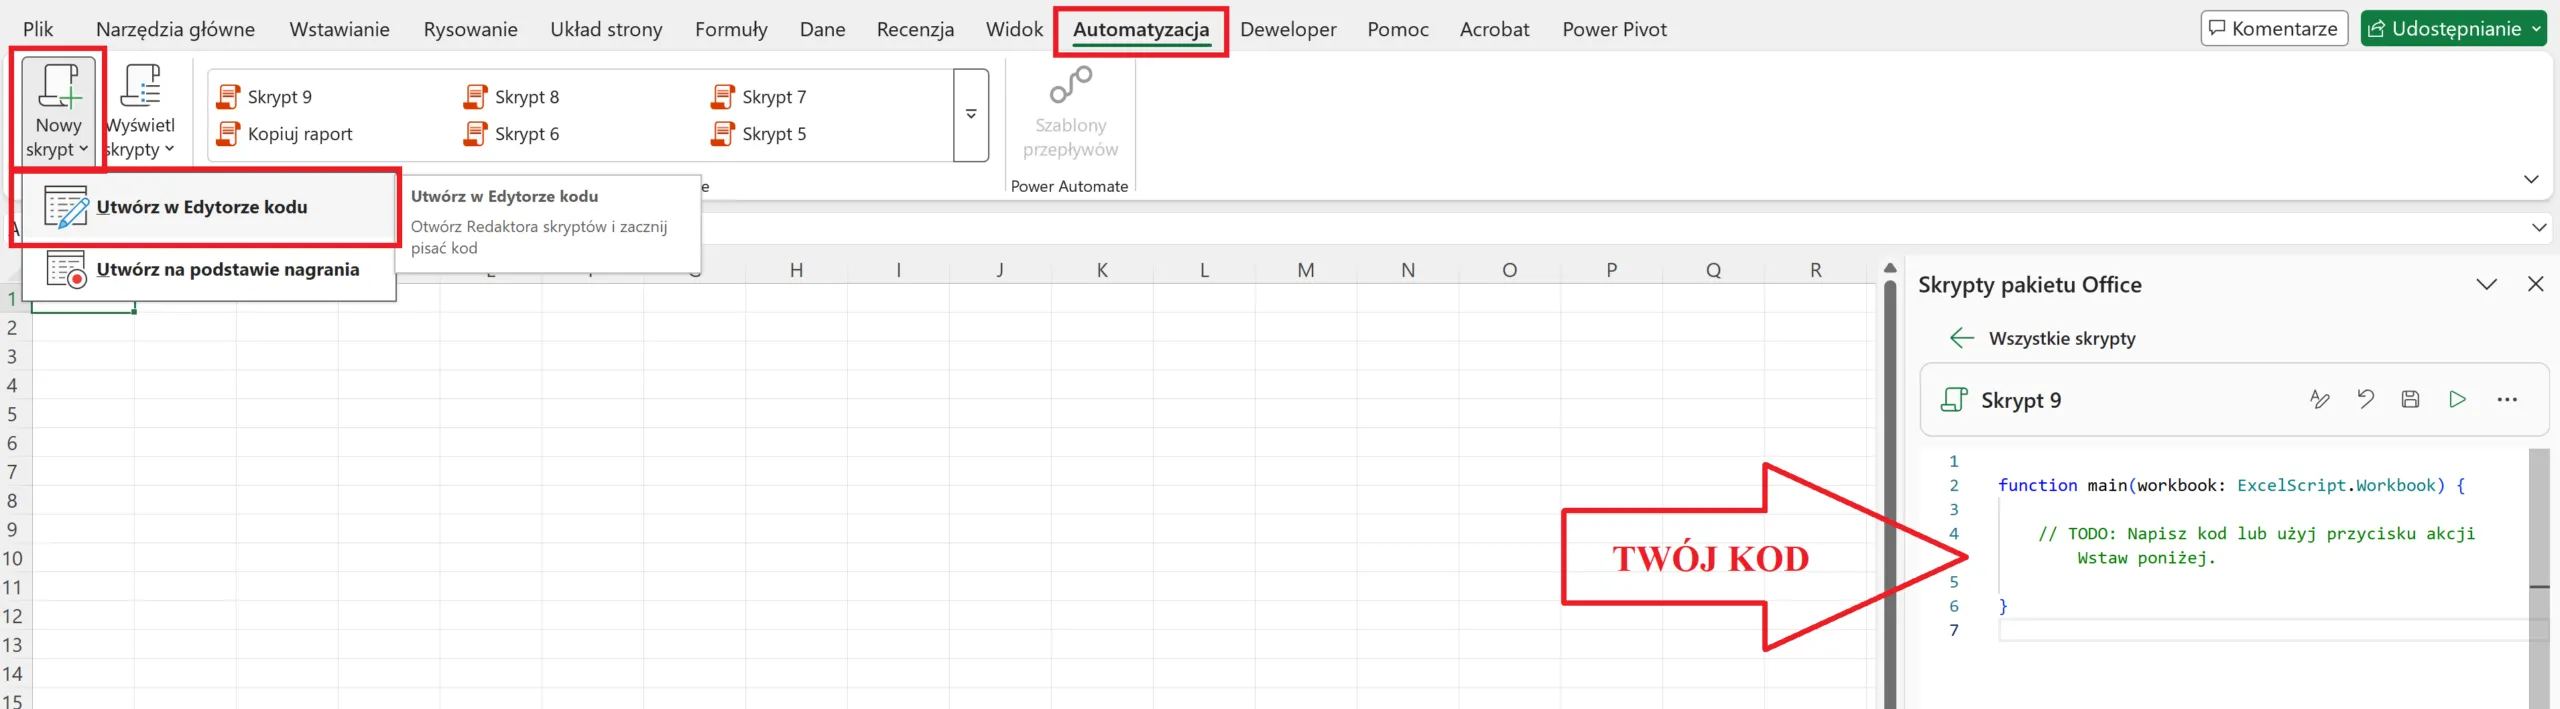Go back to Wszystkie skrypty
This screenshot has height=709, width=2560.
pyautogui.click(x=1962, y=338)
